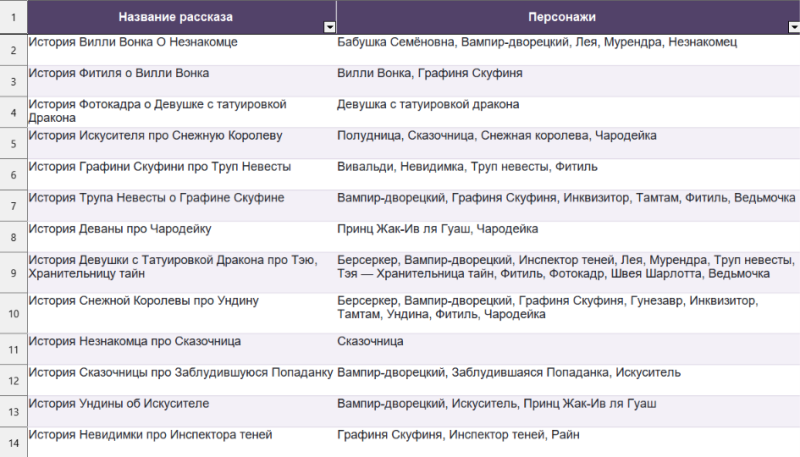Click cell 'История Графини Скуфини про Труп Невесты'
The image size is (800, 457).
coord(182,174)
